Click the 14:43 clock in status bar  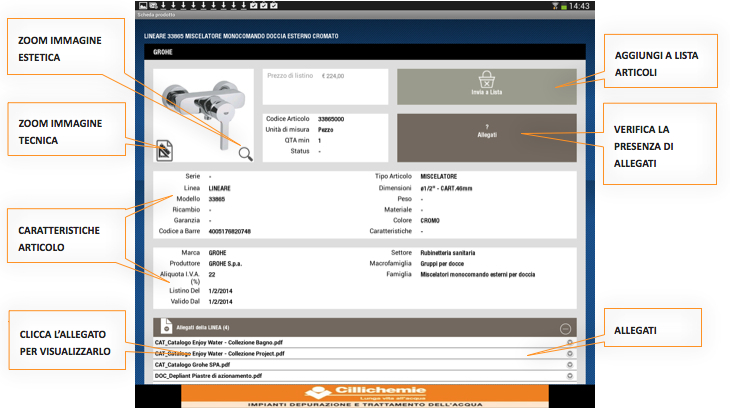tap(579, 6)
